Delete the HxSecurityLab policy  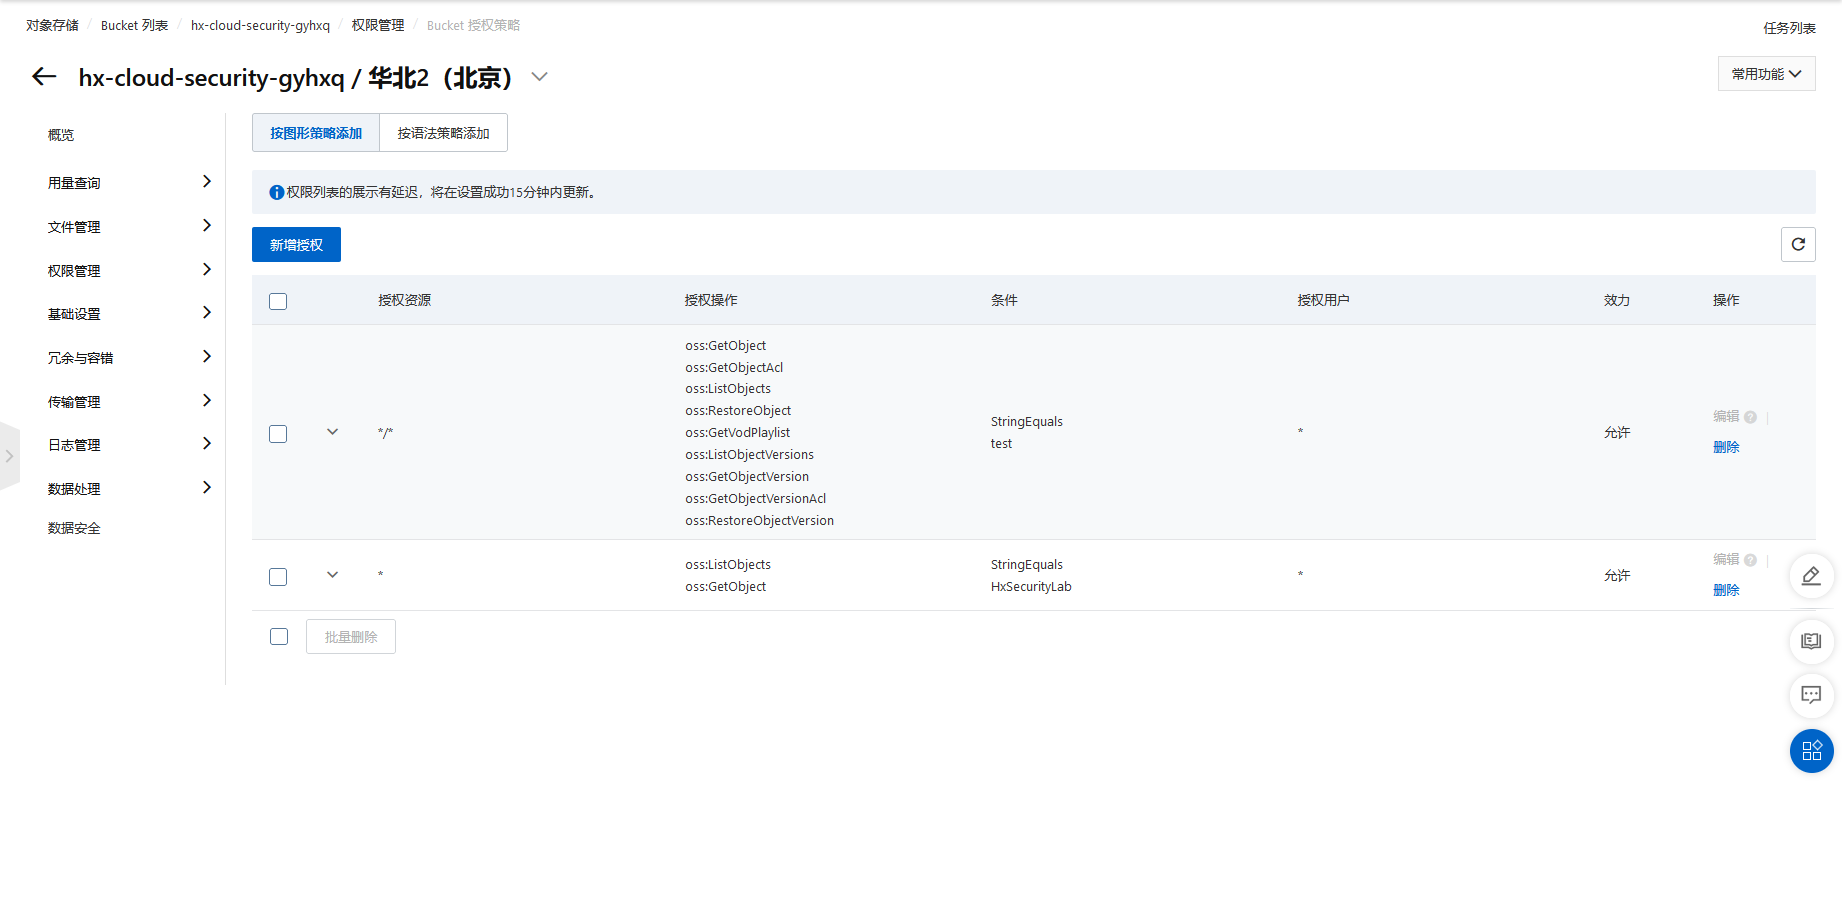(x=1726, y=590)
